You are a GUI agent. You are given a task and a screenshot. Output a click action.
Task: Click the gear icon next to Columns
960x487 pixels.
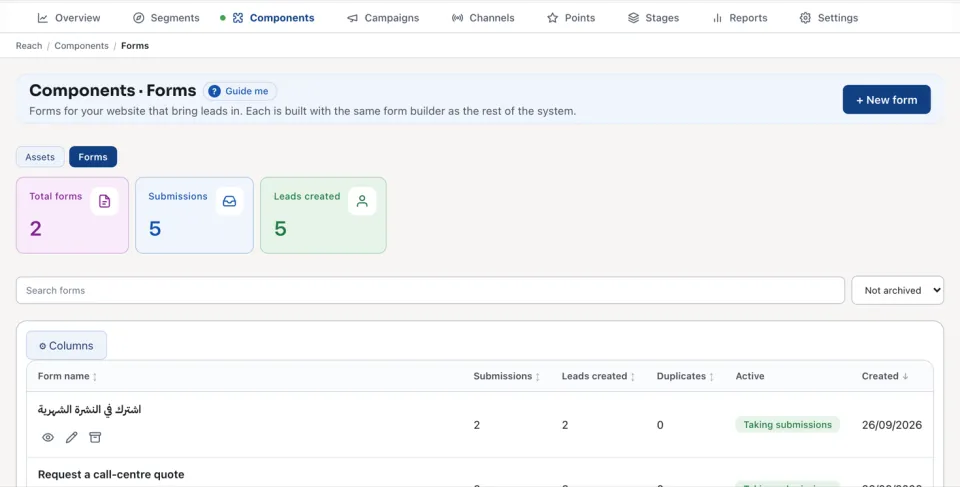(x=42, y=346)
